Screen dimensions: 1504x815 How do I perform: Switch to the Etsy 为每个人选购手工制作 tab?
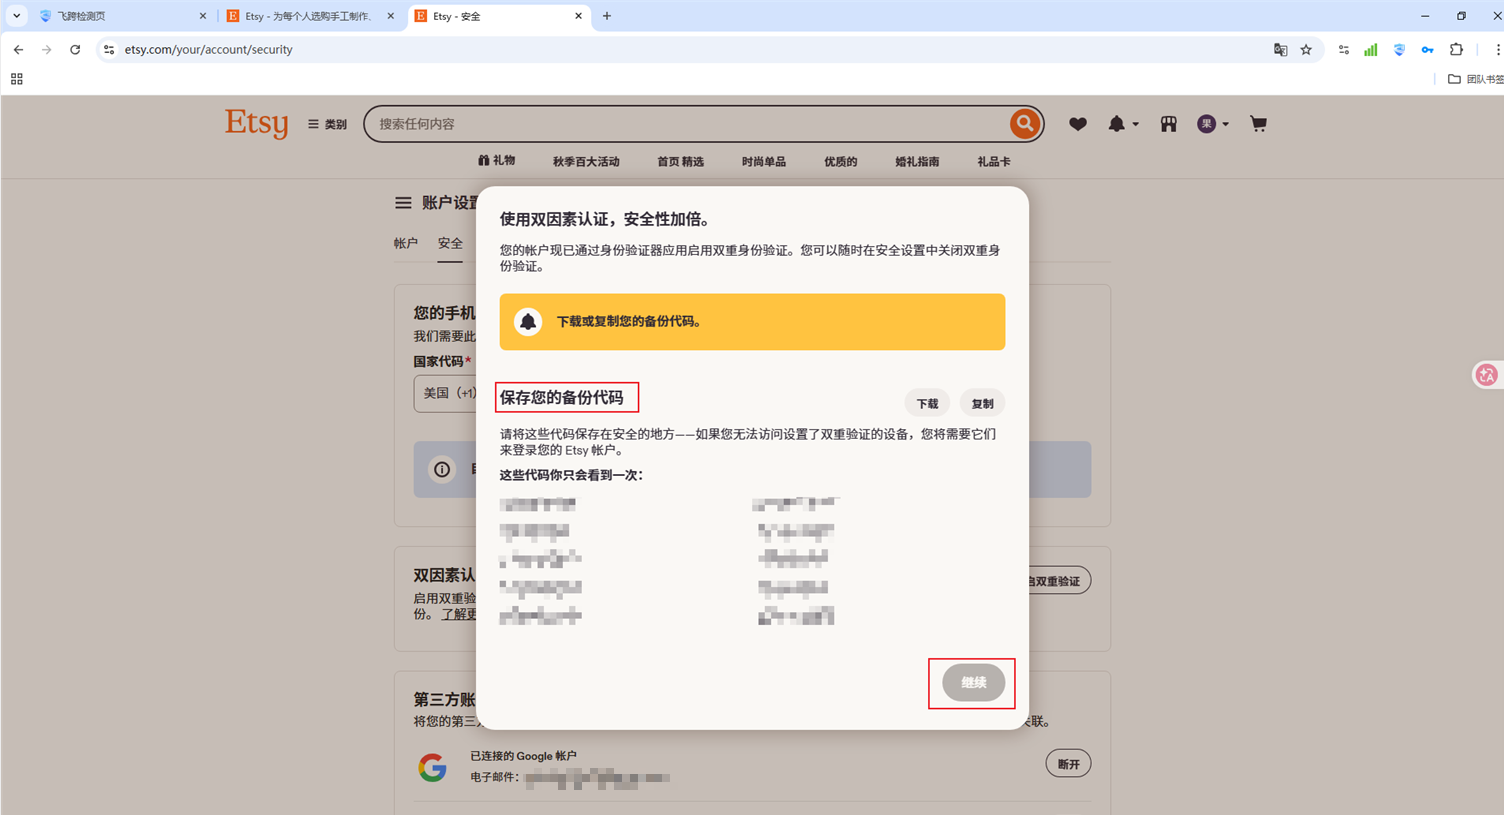pyautogui.click(x=308, y=16)
